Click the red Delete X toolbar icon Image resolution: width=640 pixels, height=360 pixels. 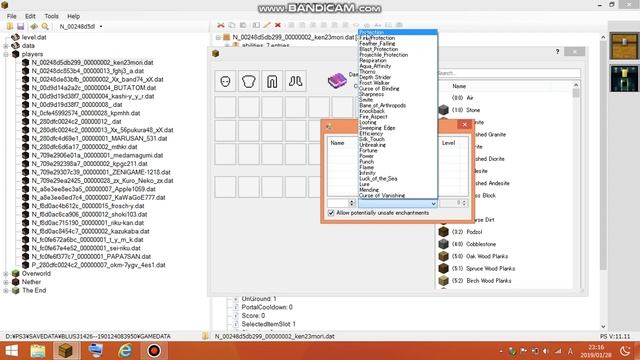pos(278,25)
